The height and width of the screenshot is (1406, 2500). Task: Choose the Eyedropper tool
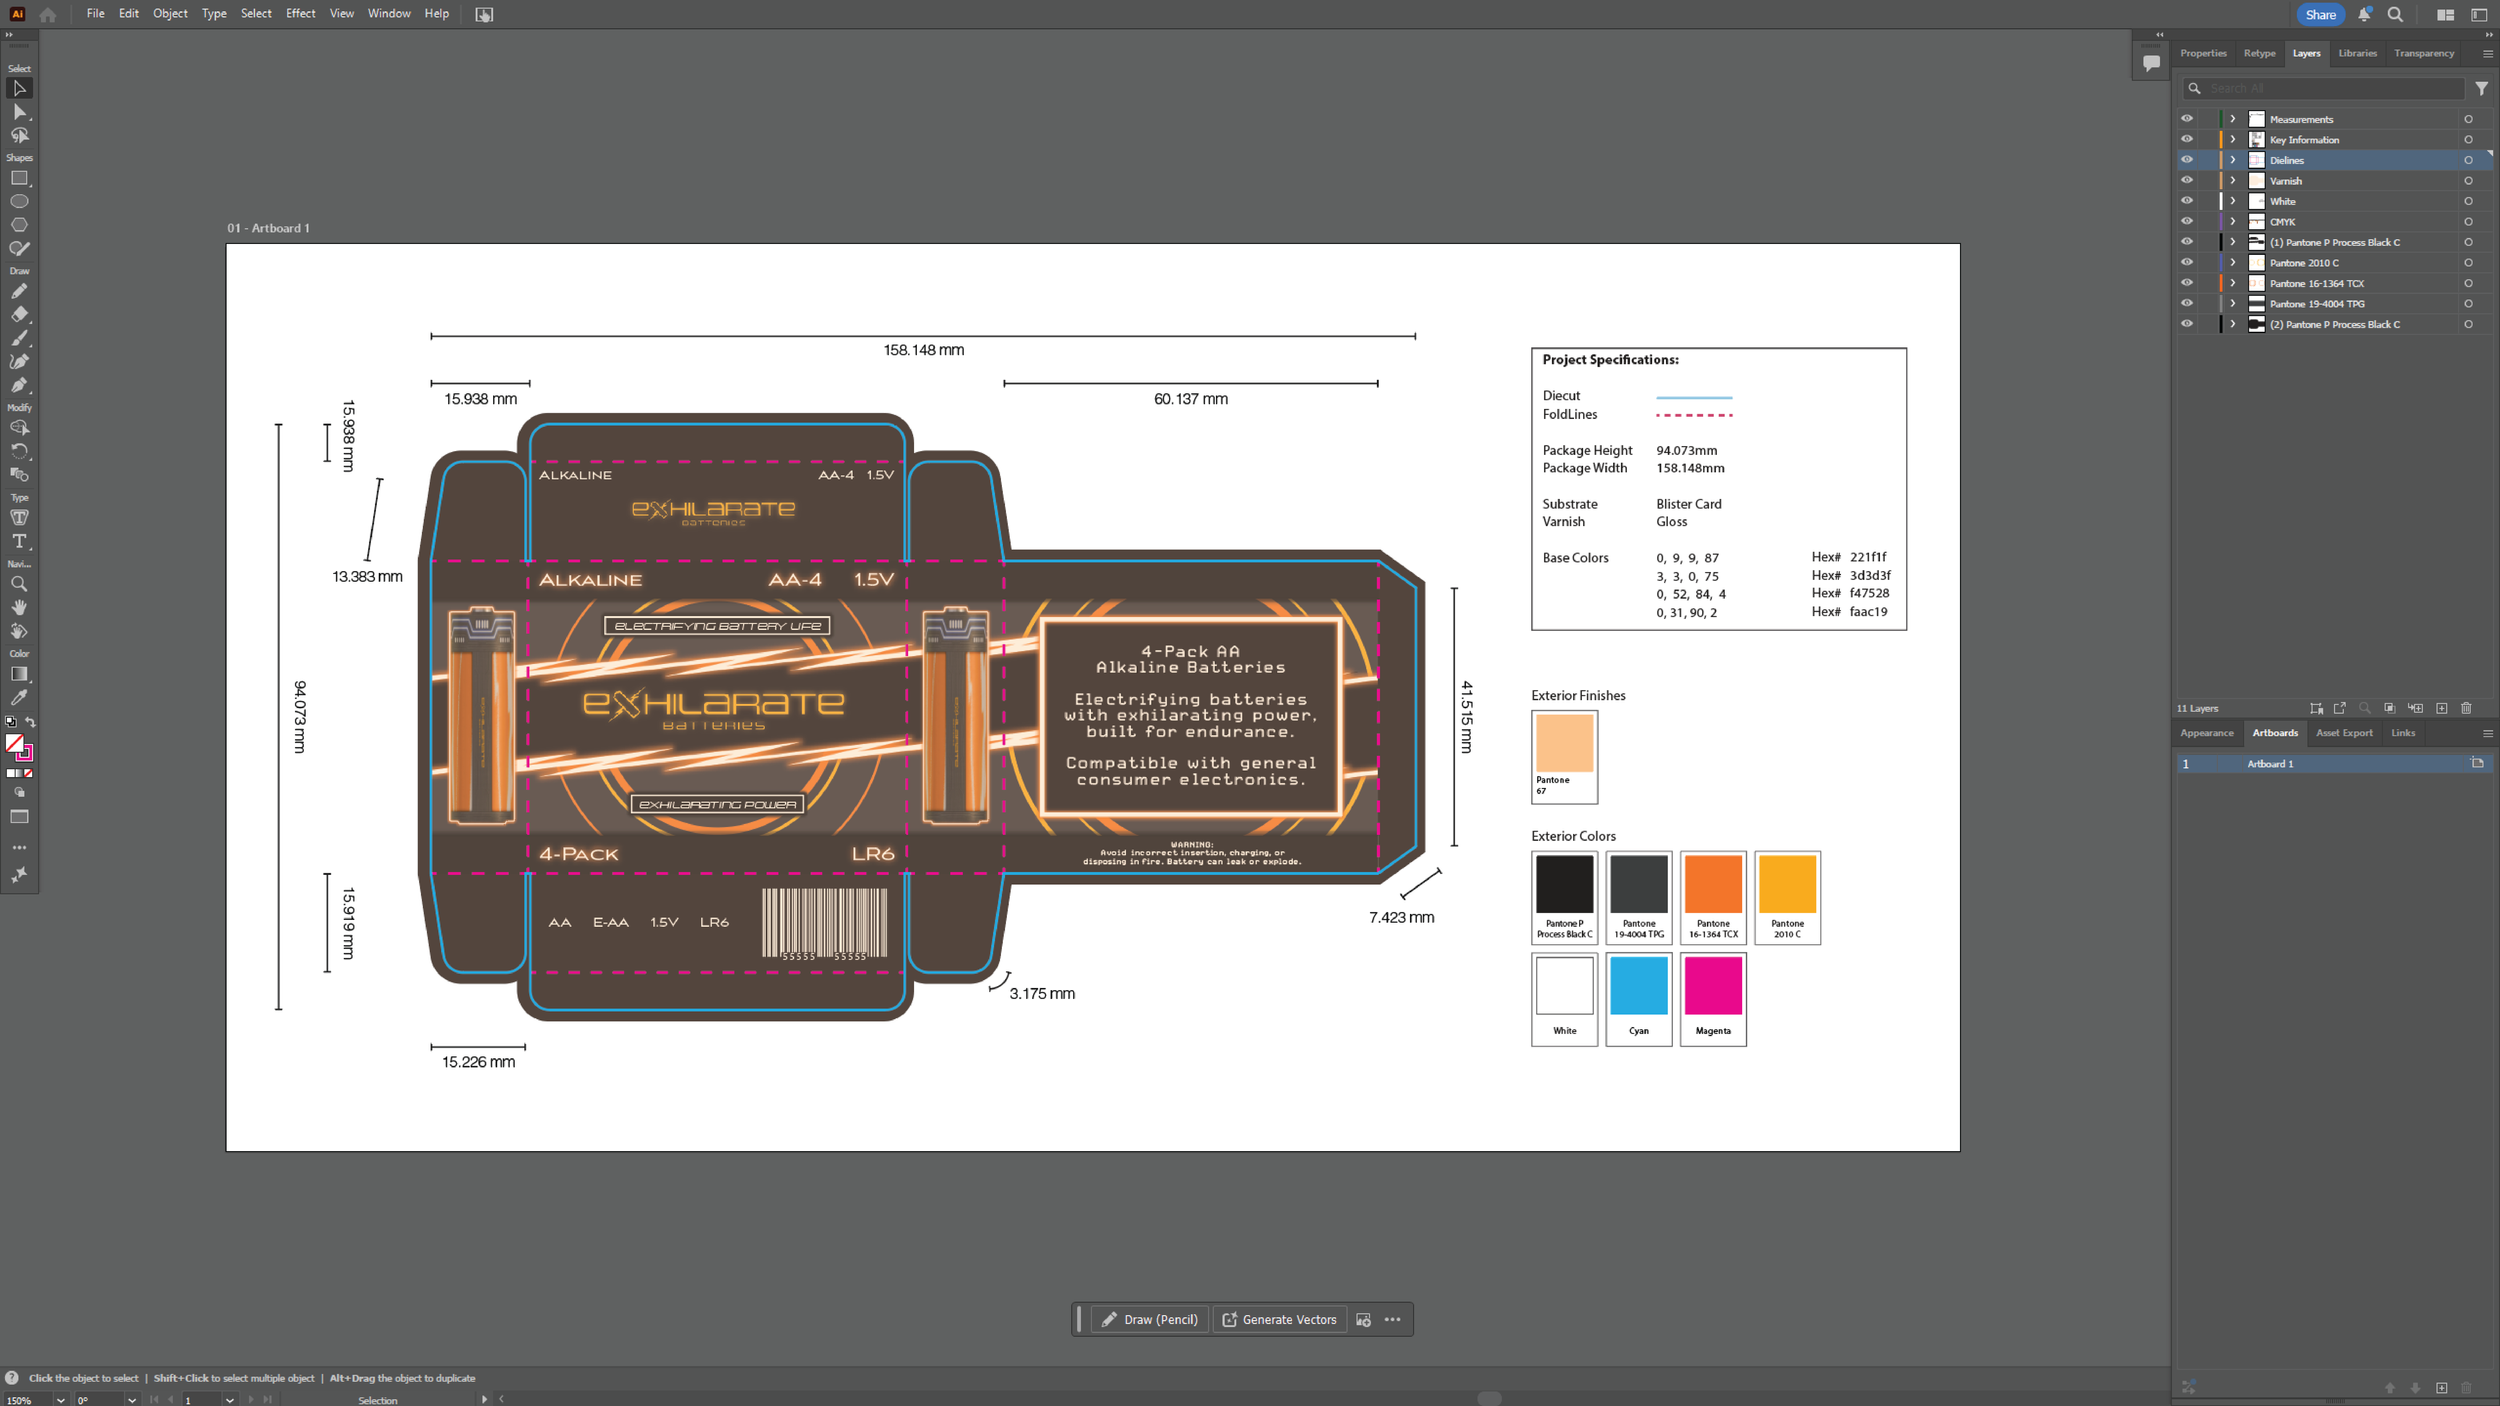click(x=19, y=697)
